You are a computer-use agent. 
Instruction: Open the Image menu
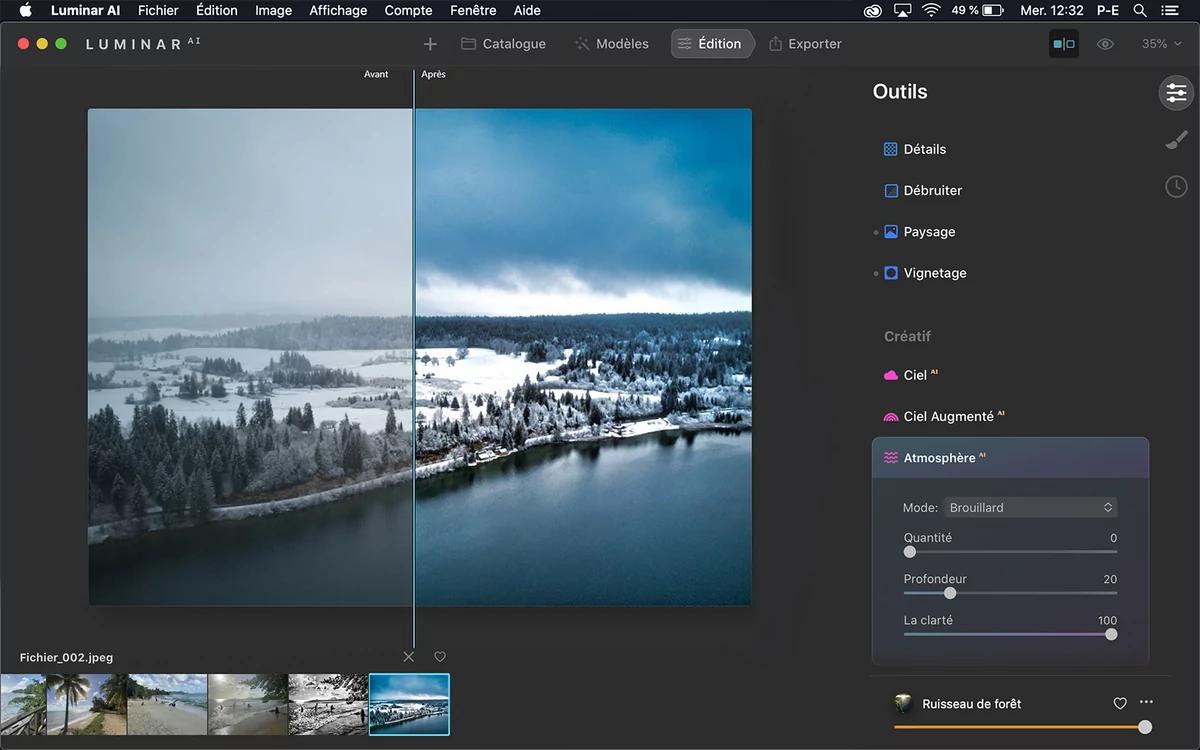tap(273, 11)
